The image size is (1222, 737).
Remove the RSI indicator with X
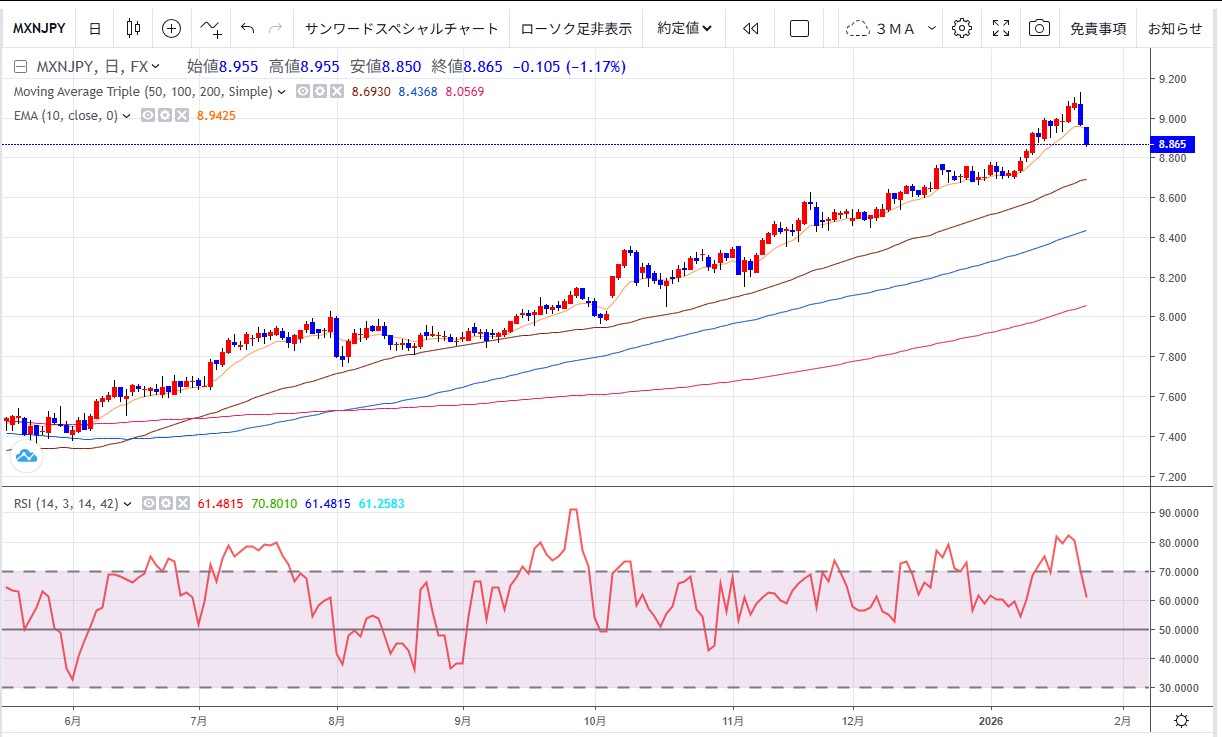pyautogui.click(x=182, y=504)
